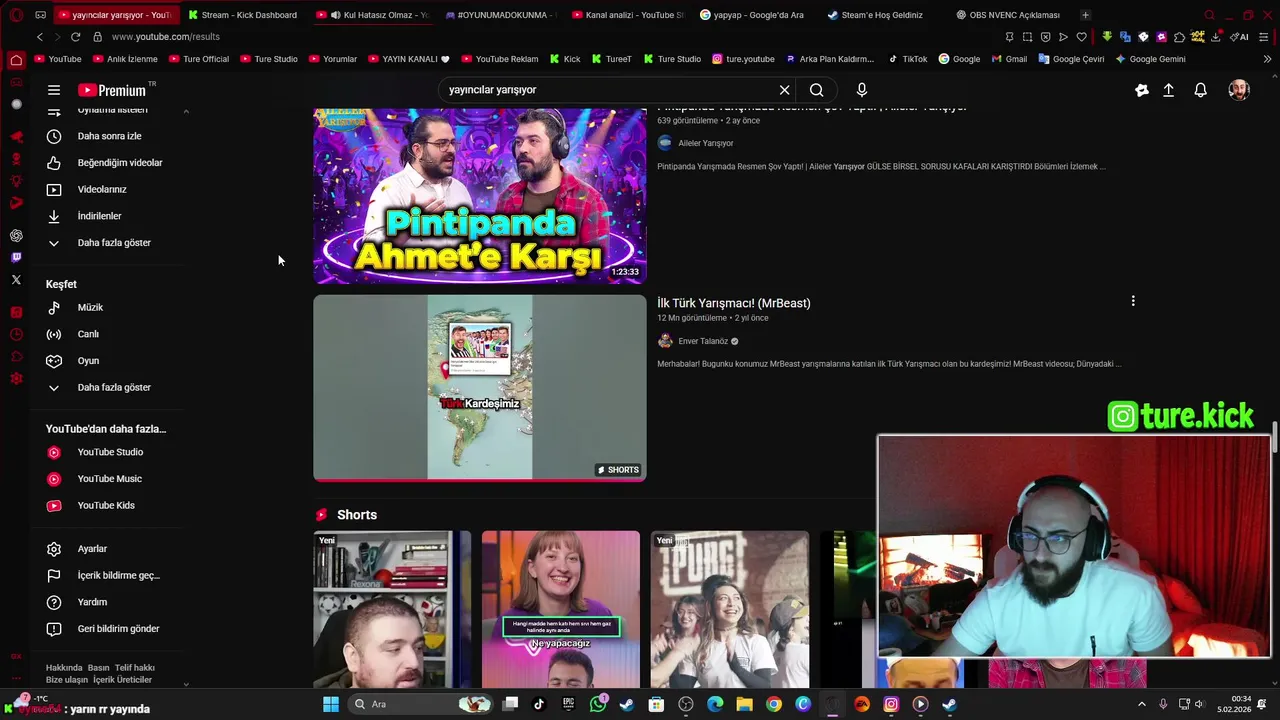Open 'Google Çeviri' bookmark
Image resolution: width=1280 pixels, height=720 pixels.
[x=1071, y=59]
